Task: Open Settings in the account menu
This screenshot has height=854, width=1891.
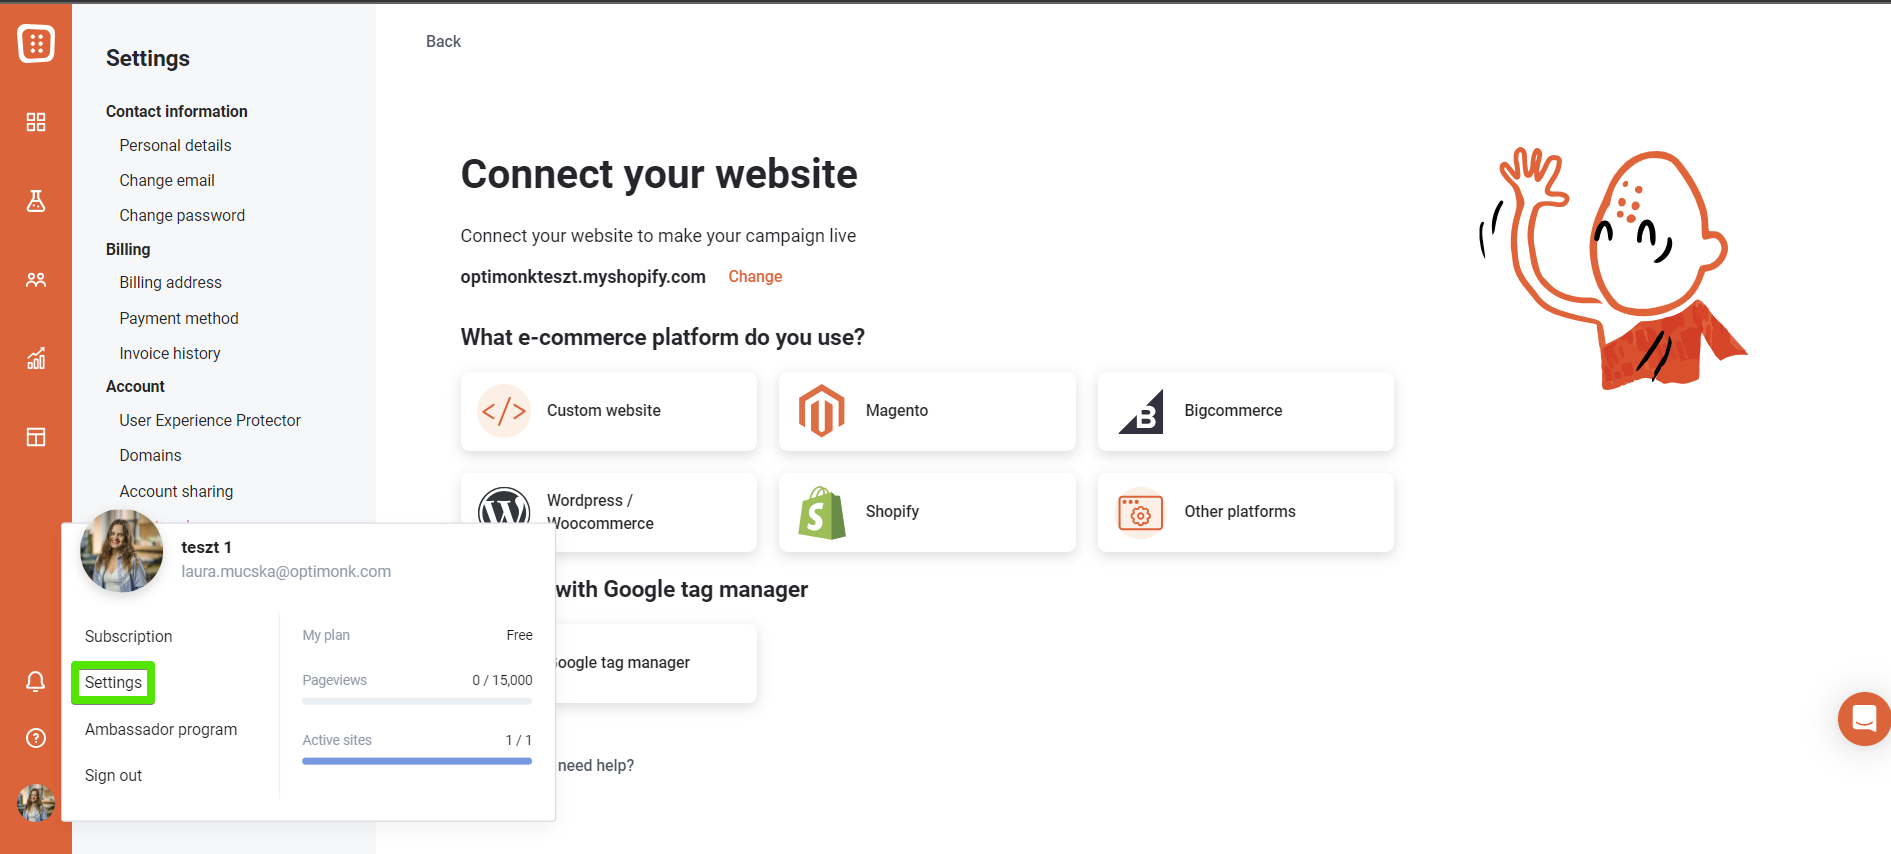Action: (113, 683)
